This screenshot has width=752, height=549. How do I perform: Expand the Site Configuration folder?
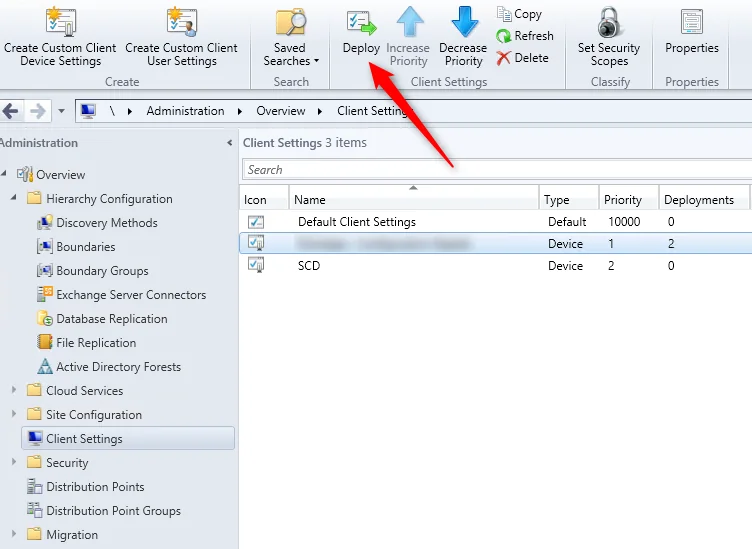(14, 414)
